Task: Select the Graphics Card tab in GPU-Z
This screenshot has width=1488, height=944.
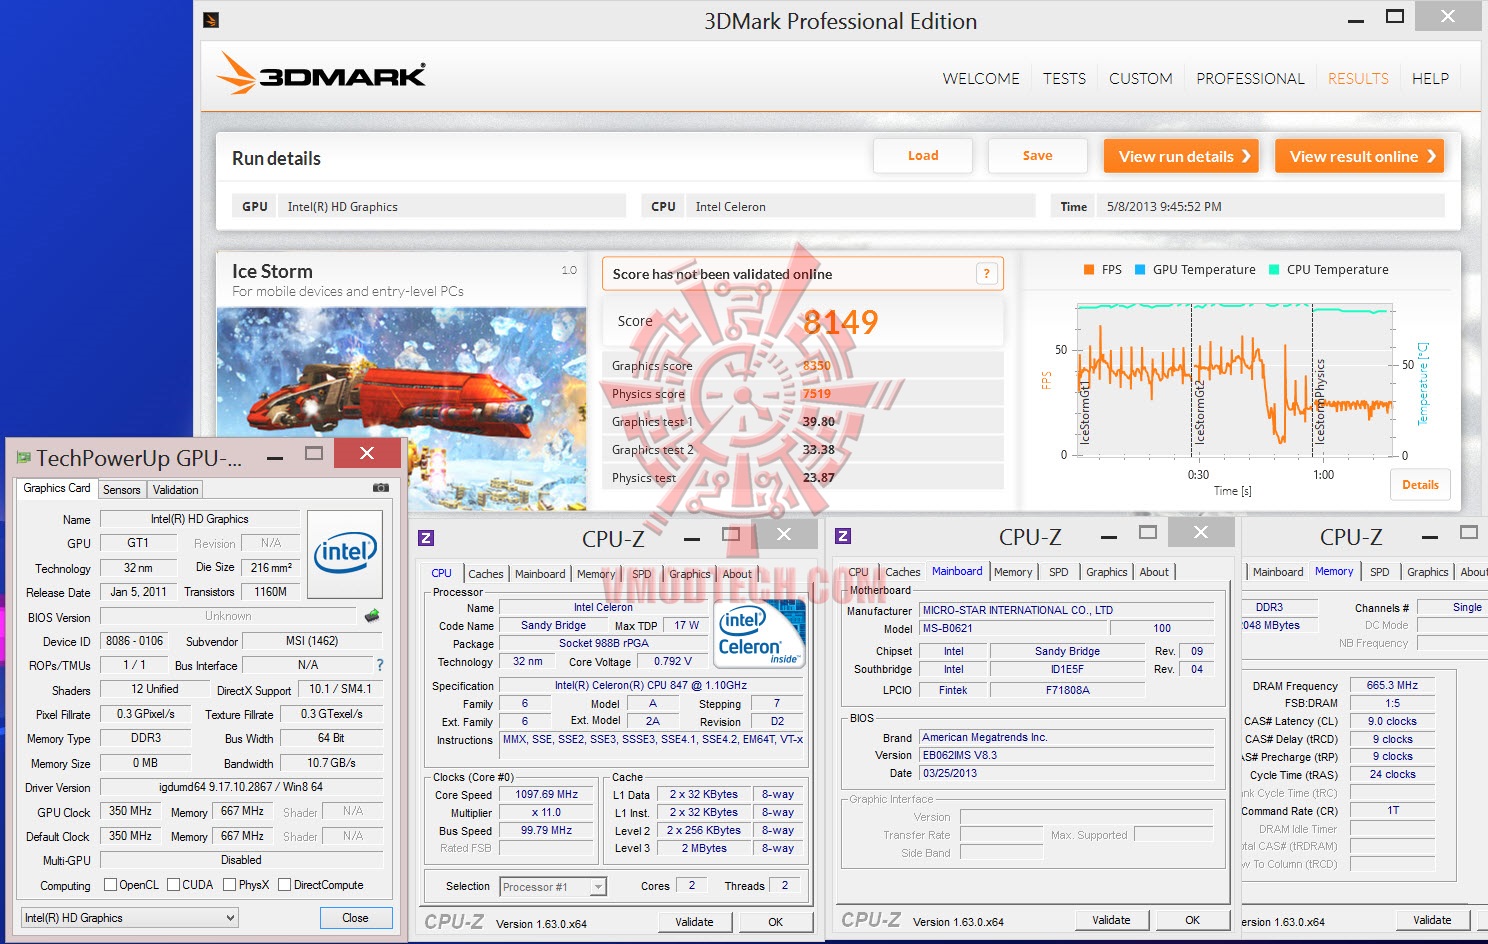Action: point(57,488)
